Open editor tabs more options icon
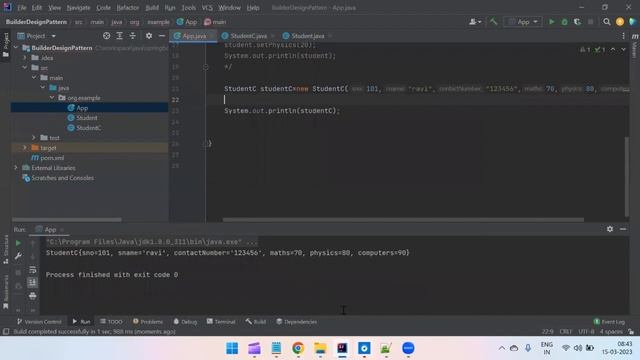This screenshot has width=640, height=360. coord(623,36)
